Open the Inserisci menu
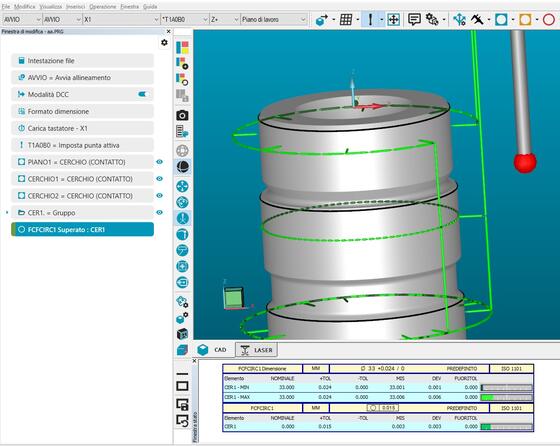Image resolution: width=560 pixels, height=446 pixels. [x=75, y=6]
